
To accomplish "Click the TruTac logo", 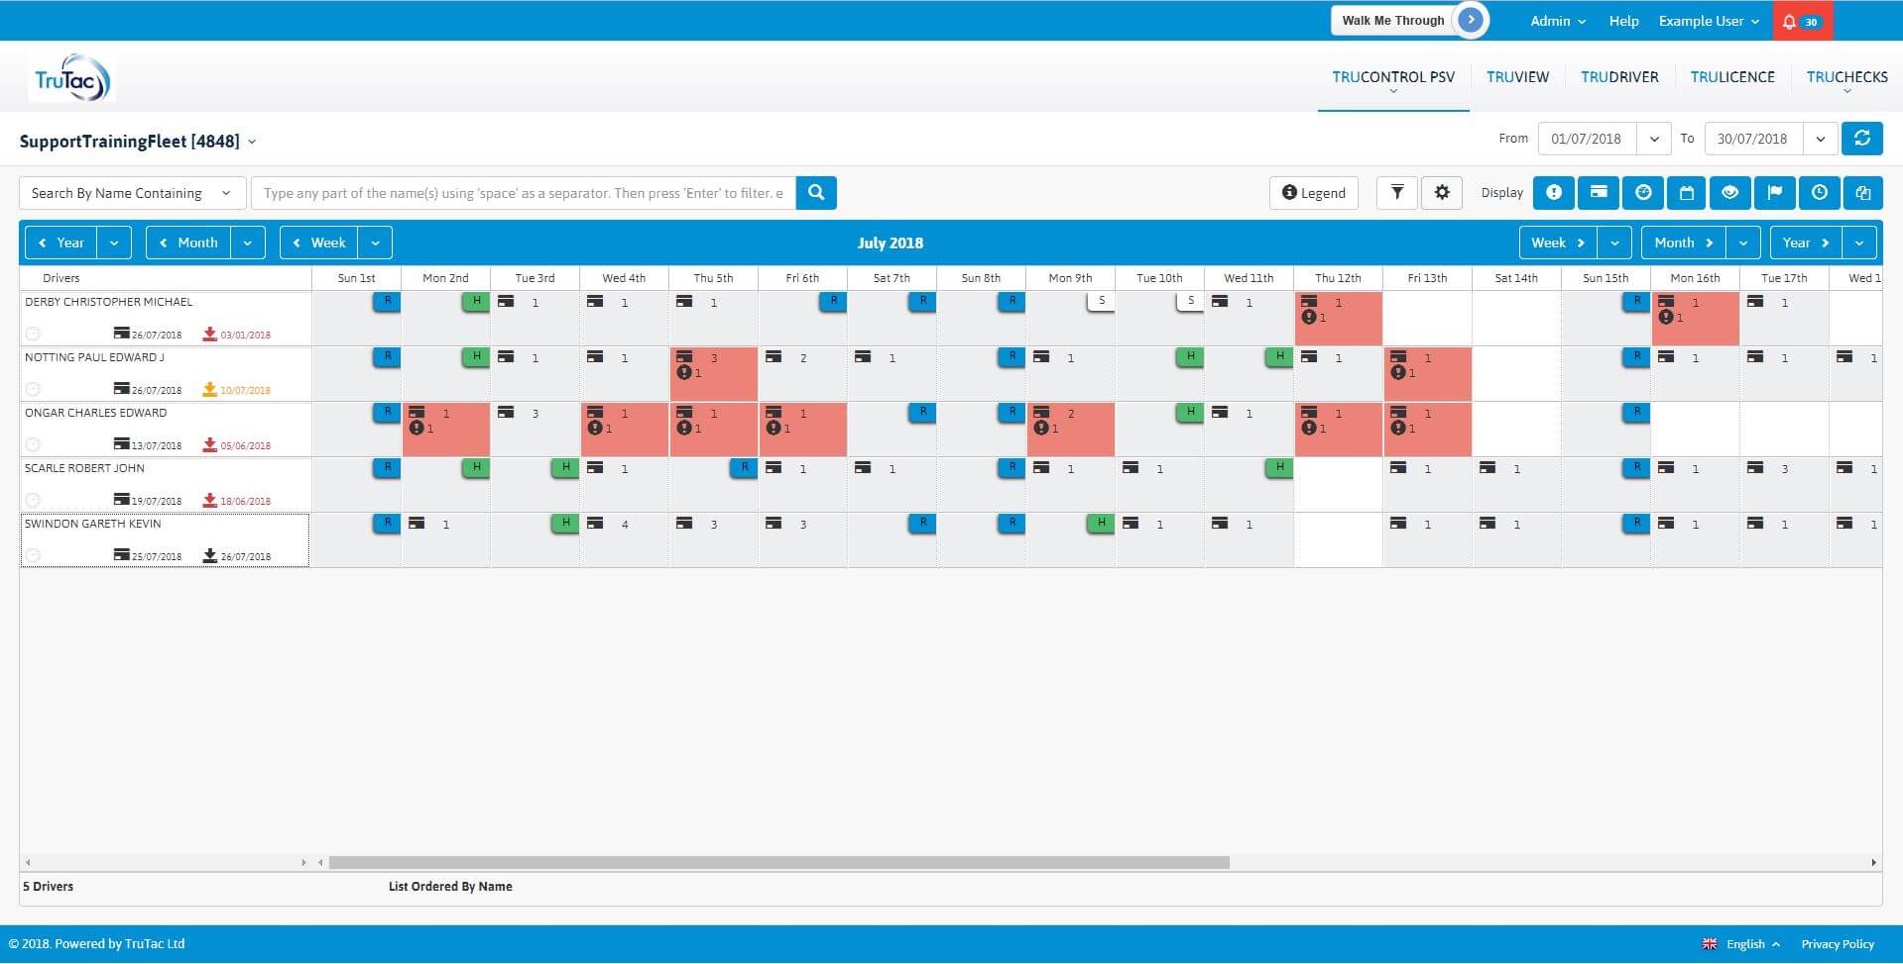I will coord(71,78).
